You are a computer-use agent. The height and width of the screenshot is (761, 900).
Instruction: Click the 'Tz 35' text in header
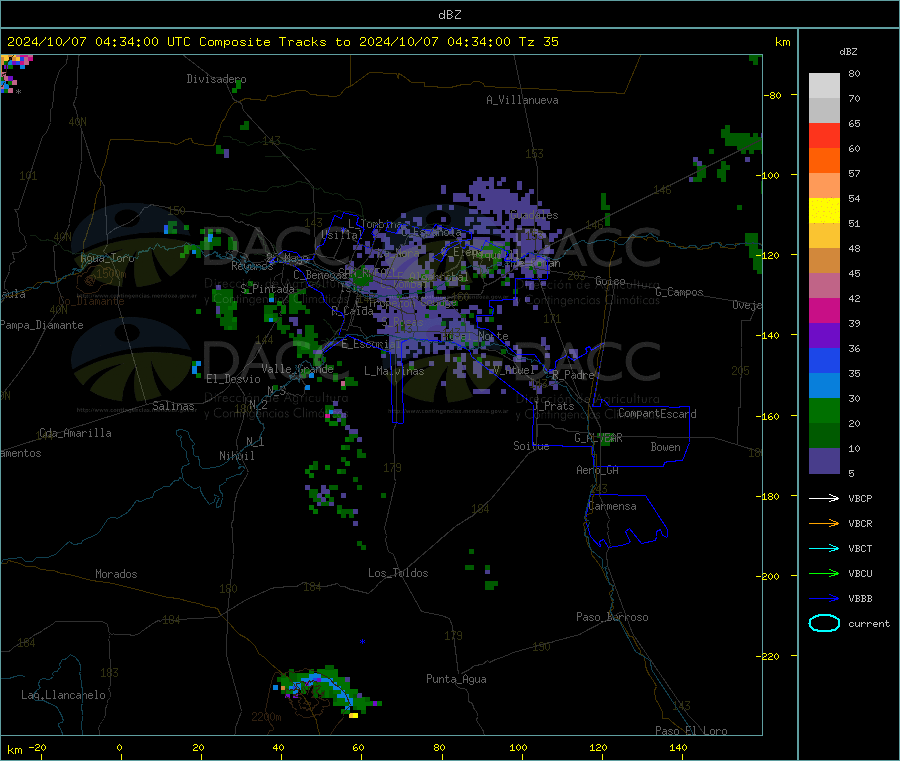pos(539,42)
